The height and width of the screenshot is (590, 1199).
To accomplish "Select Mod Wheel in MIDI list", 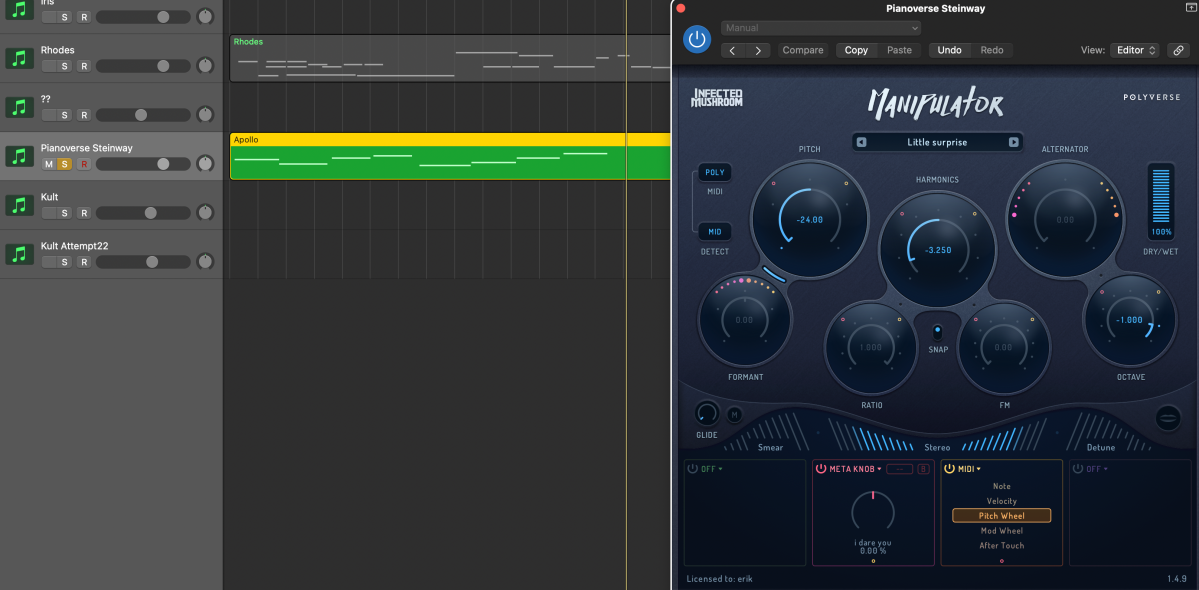I will [x=1001, y=531].
